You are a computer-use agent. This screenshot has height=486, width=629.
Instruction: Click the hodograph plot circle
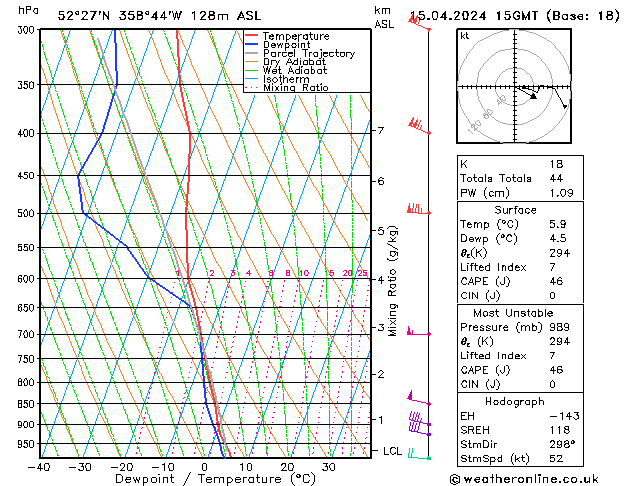point(514,86)
